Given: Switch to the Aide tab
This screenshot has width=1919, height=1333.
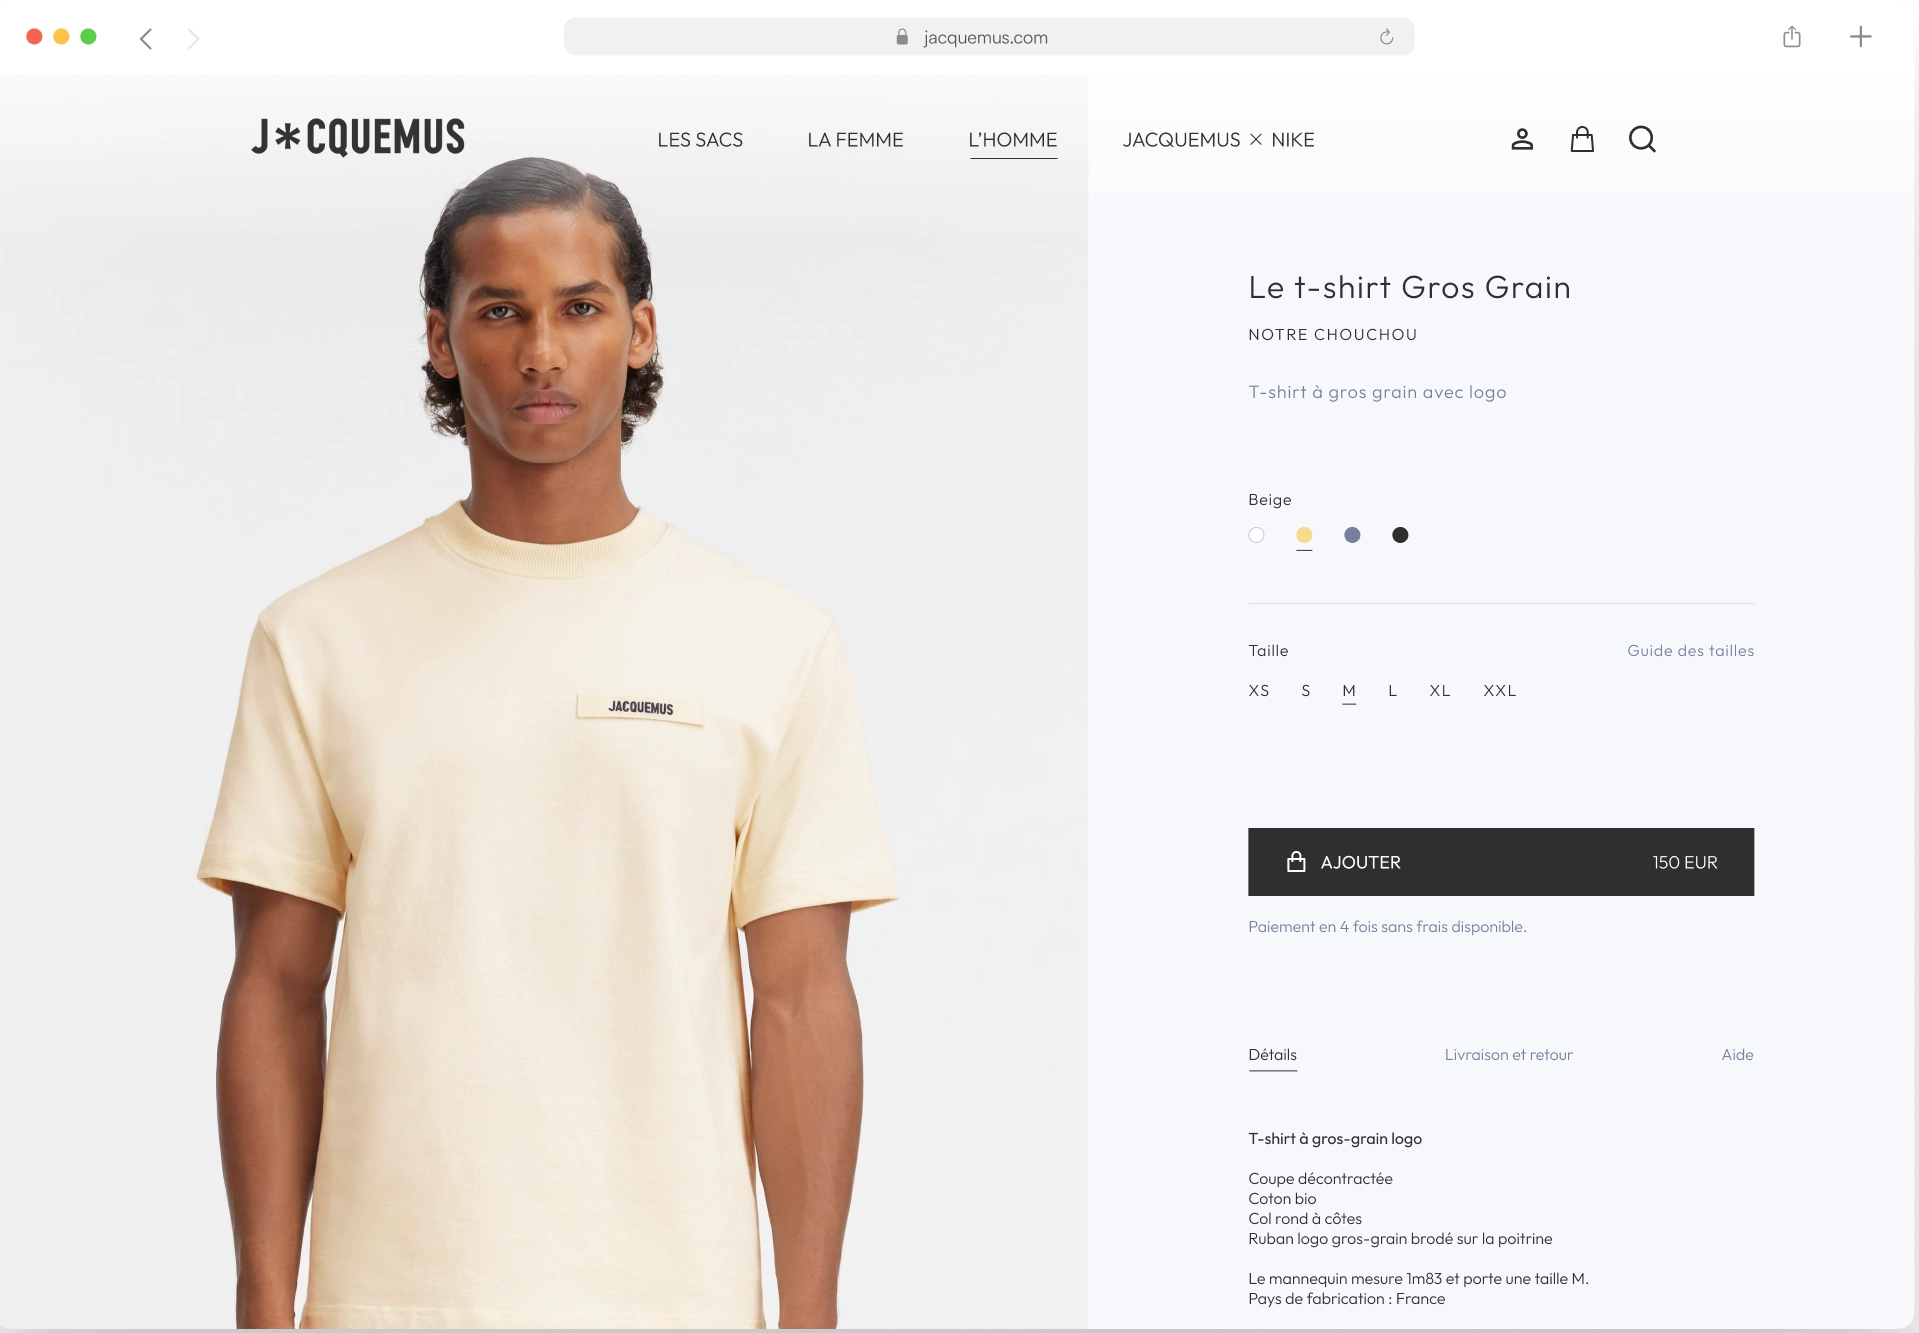Looking at the screenshot, I should click(x=1737, y=1055).
